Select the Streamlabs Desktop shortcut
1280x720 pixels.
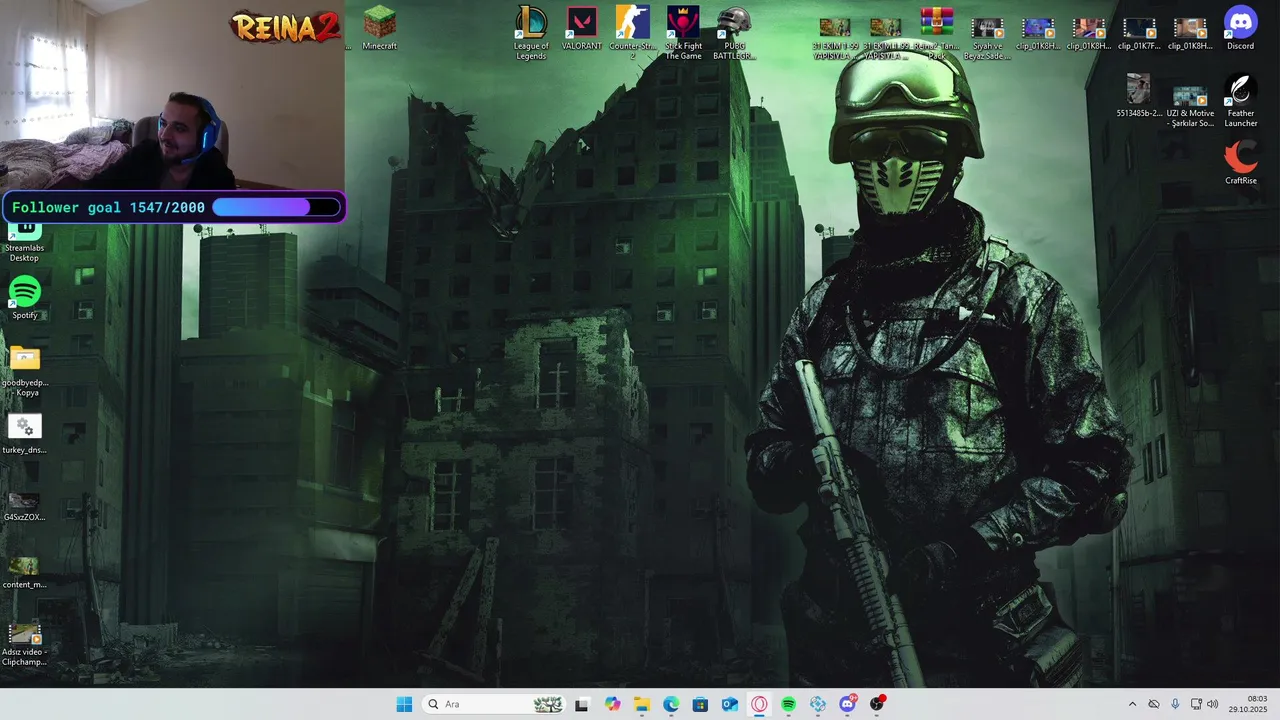click(x=24, y=243)
